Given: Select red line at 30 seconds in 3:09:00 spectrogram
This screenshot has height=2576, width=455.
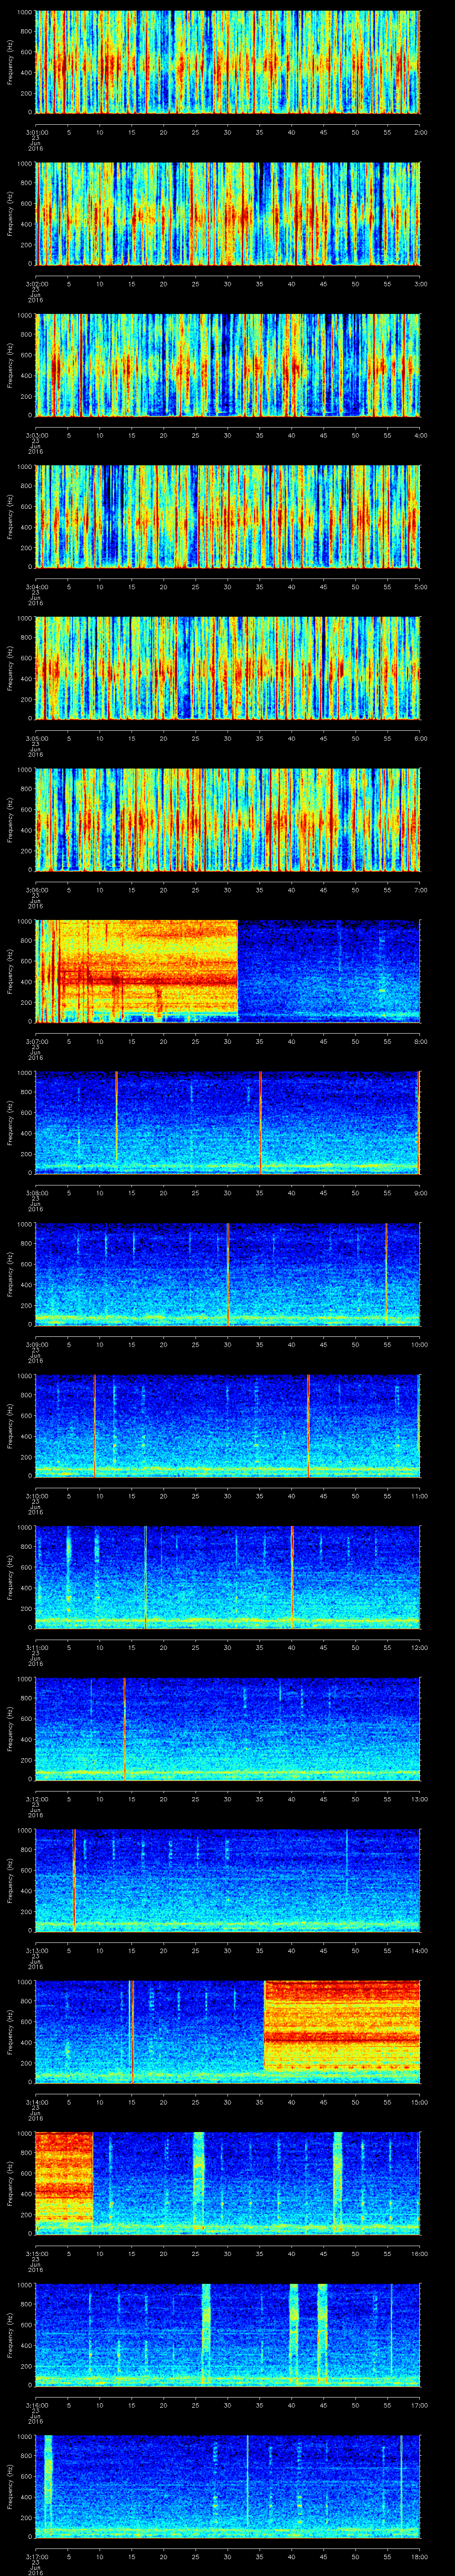Looking at the screenshot, I should pyautogui.click(x=228, y=1272).
